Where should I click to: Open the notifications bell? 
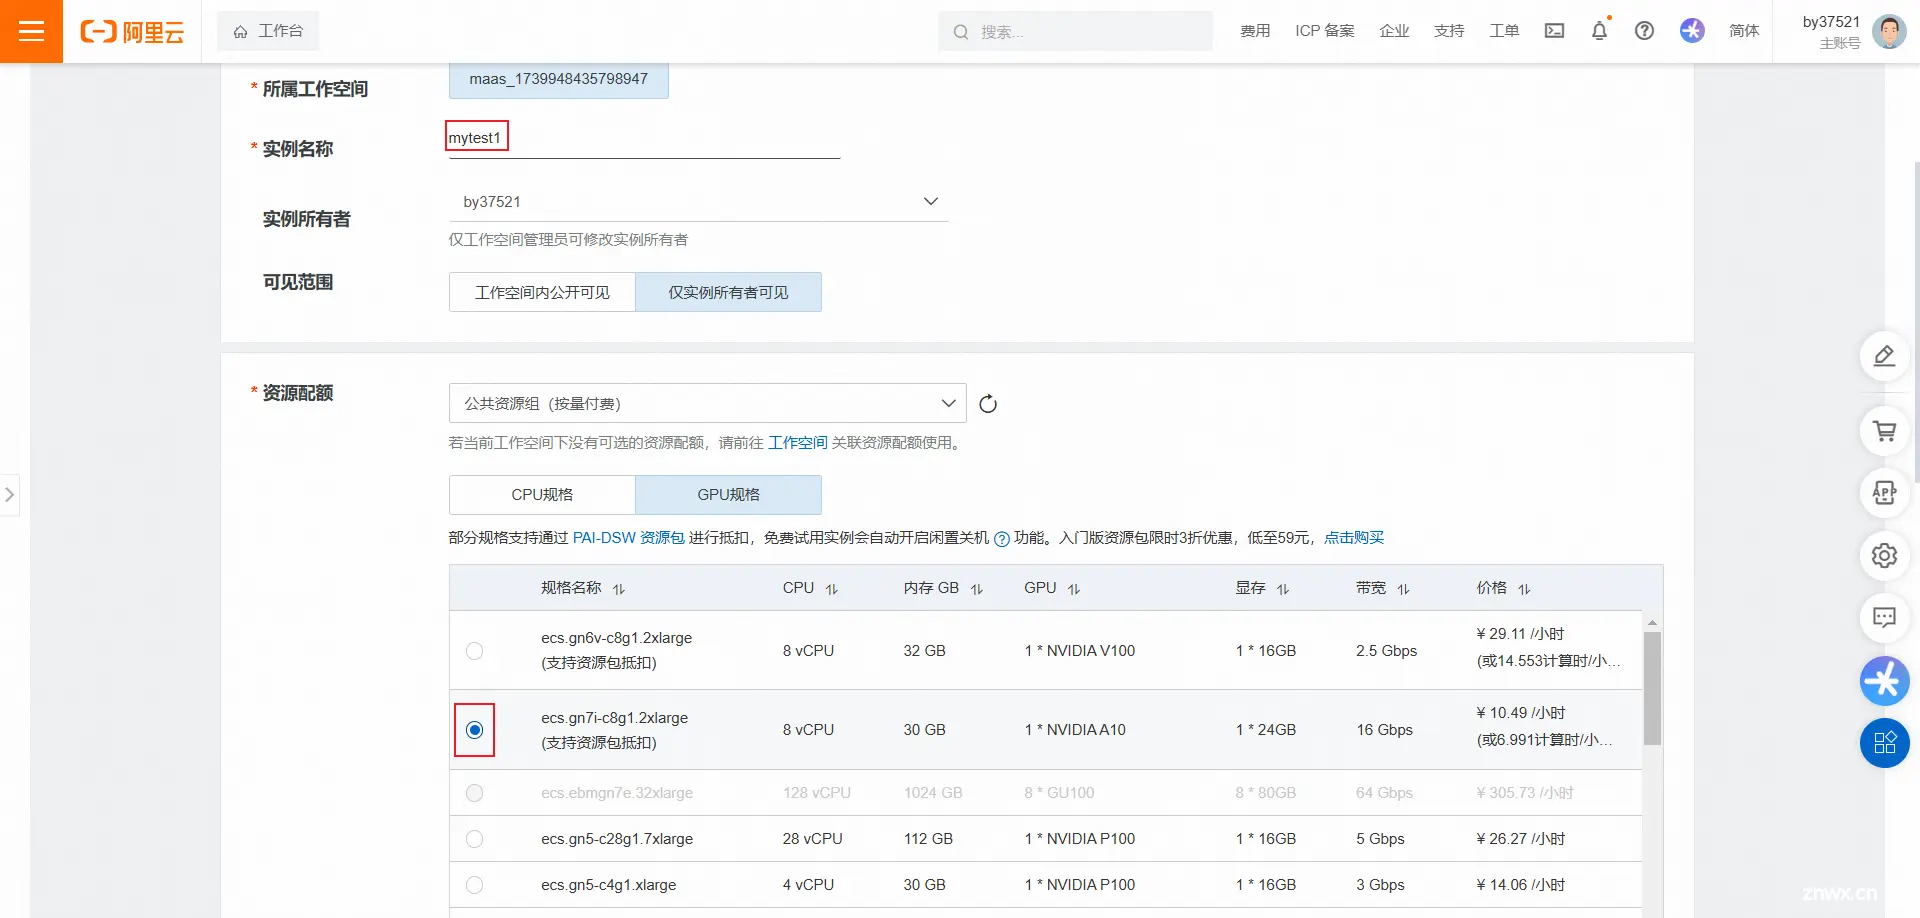tap(1599, 31)
